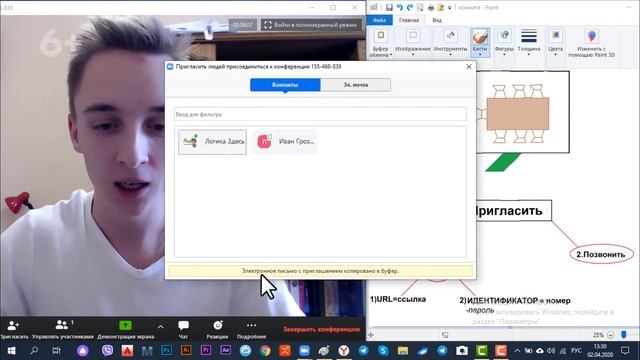This screenshot has height=360, width=640.
Task: Open Task View on the taskbar
Action: [57, 351]
